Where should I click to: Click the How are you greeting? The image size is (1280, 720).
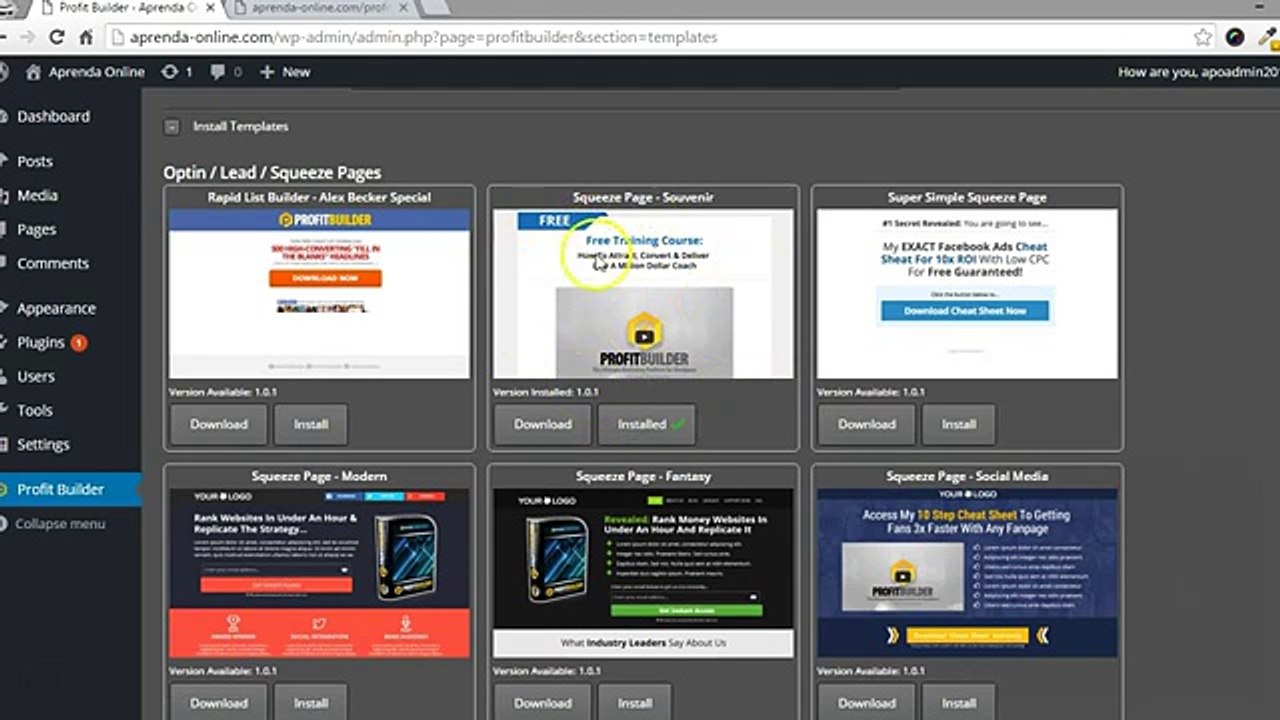point(1198,72)
